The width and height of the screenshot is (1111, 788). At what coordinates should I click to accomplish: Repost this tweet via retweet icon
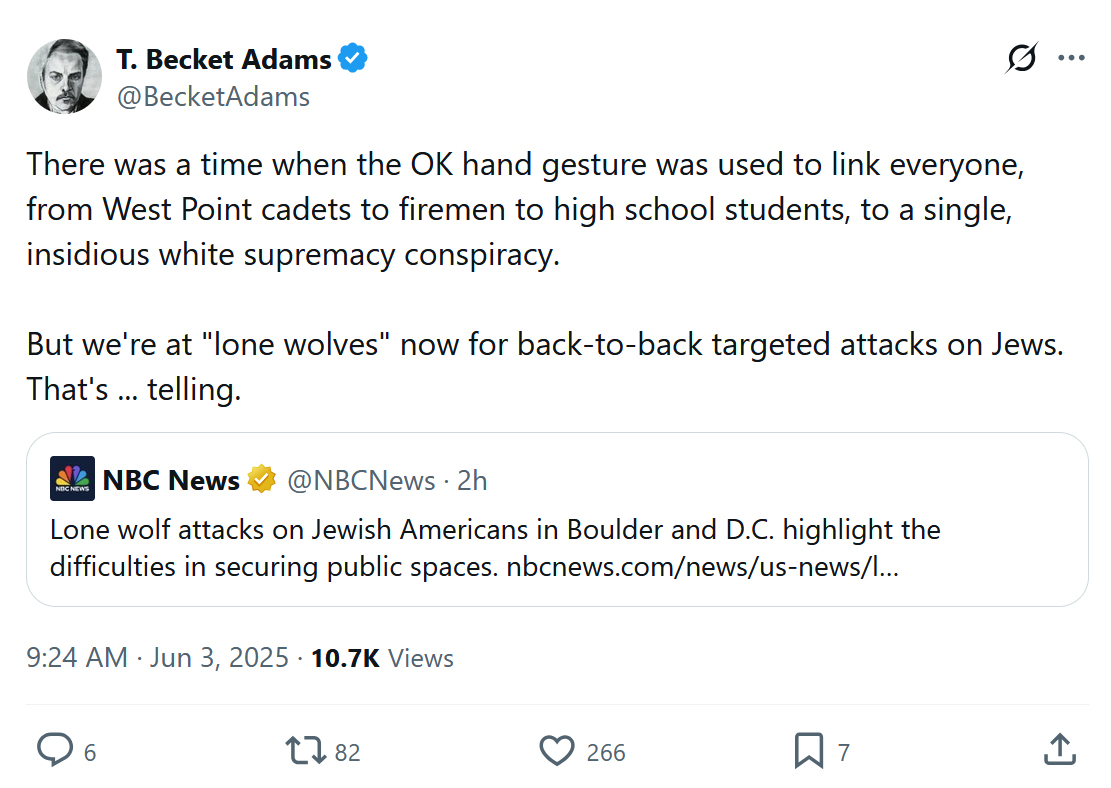tap(305, 750)
